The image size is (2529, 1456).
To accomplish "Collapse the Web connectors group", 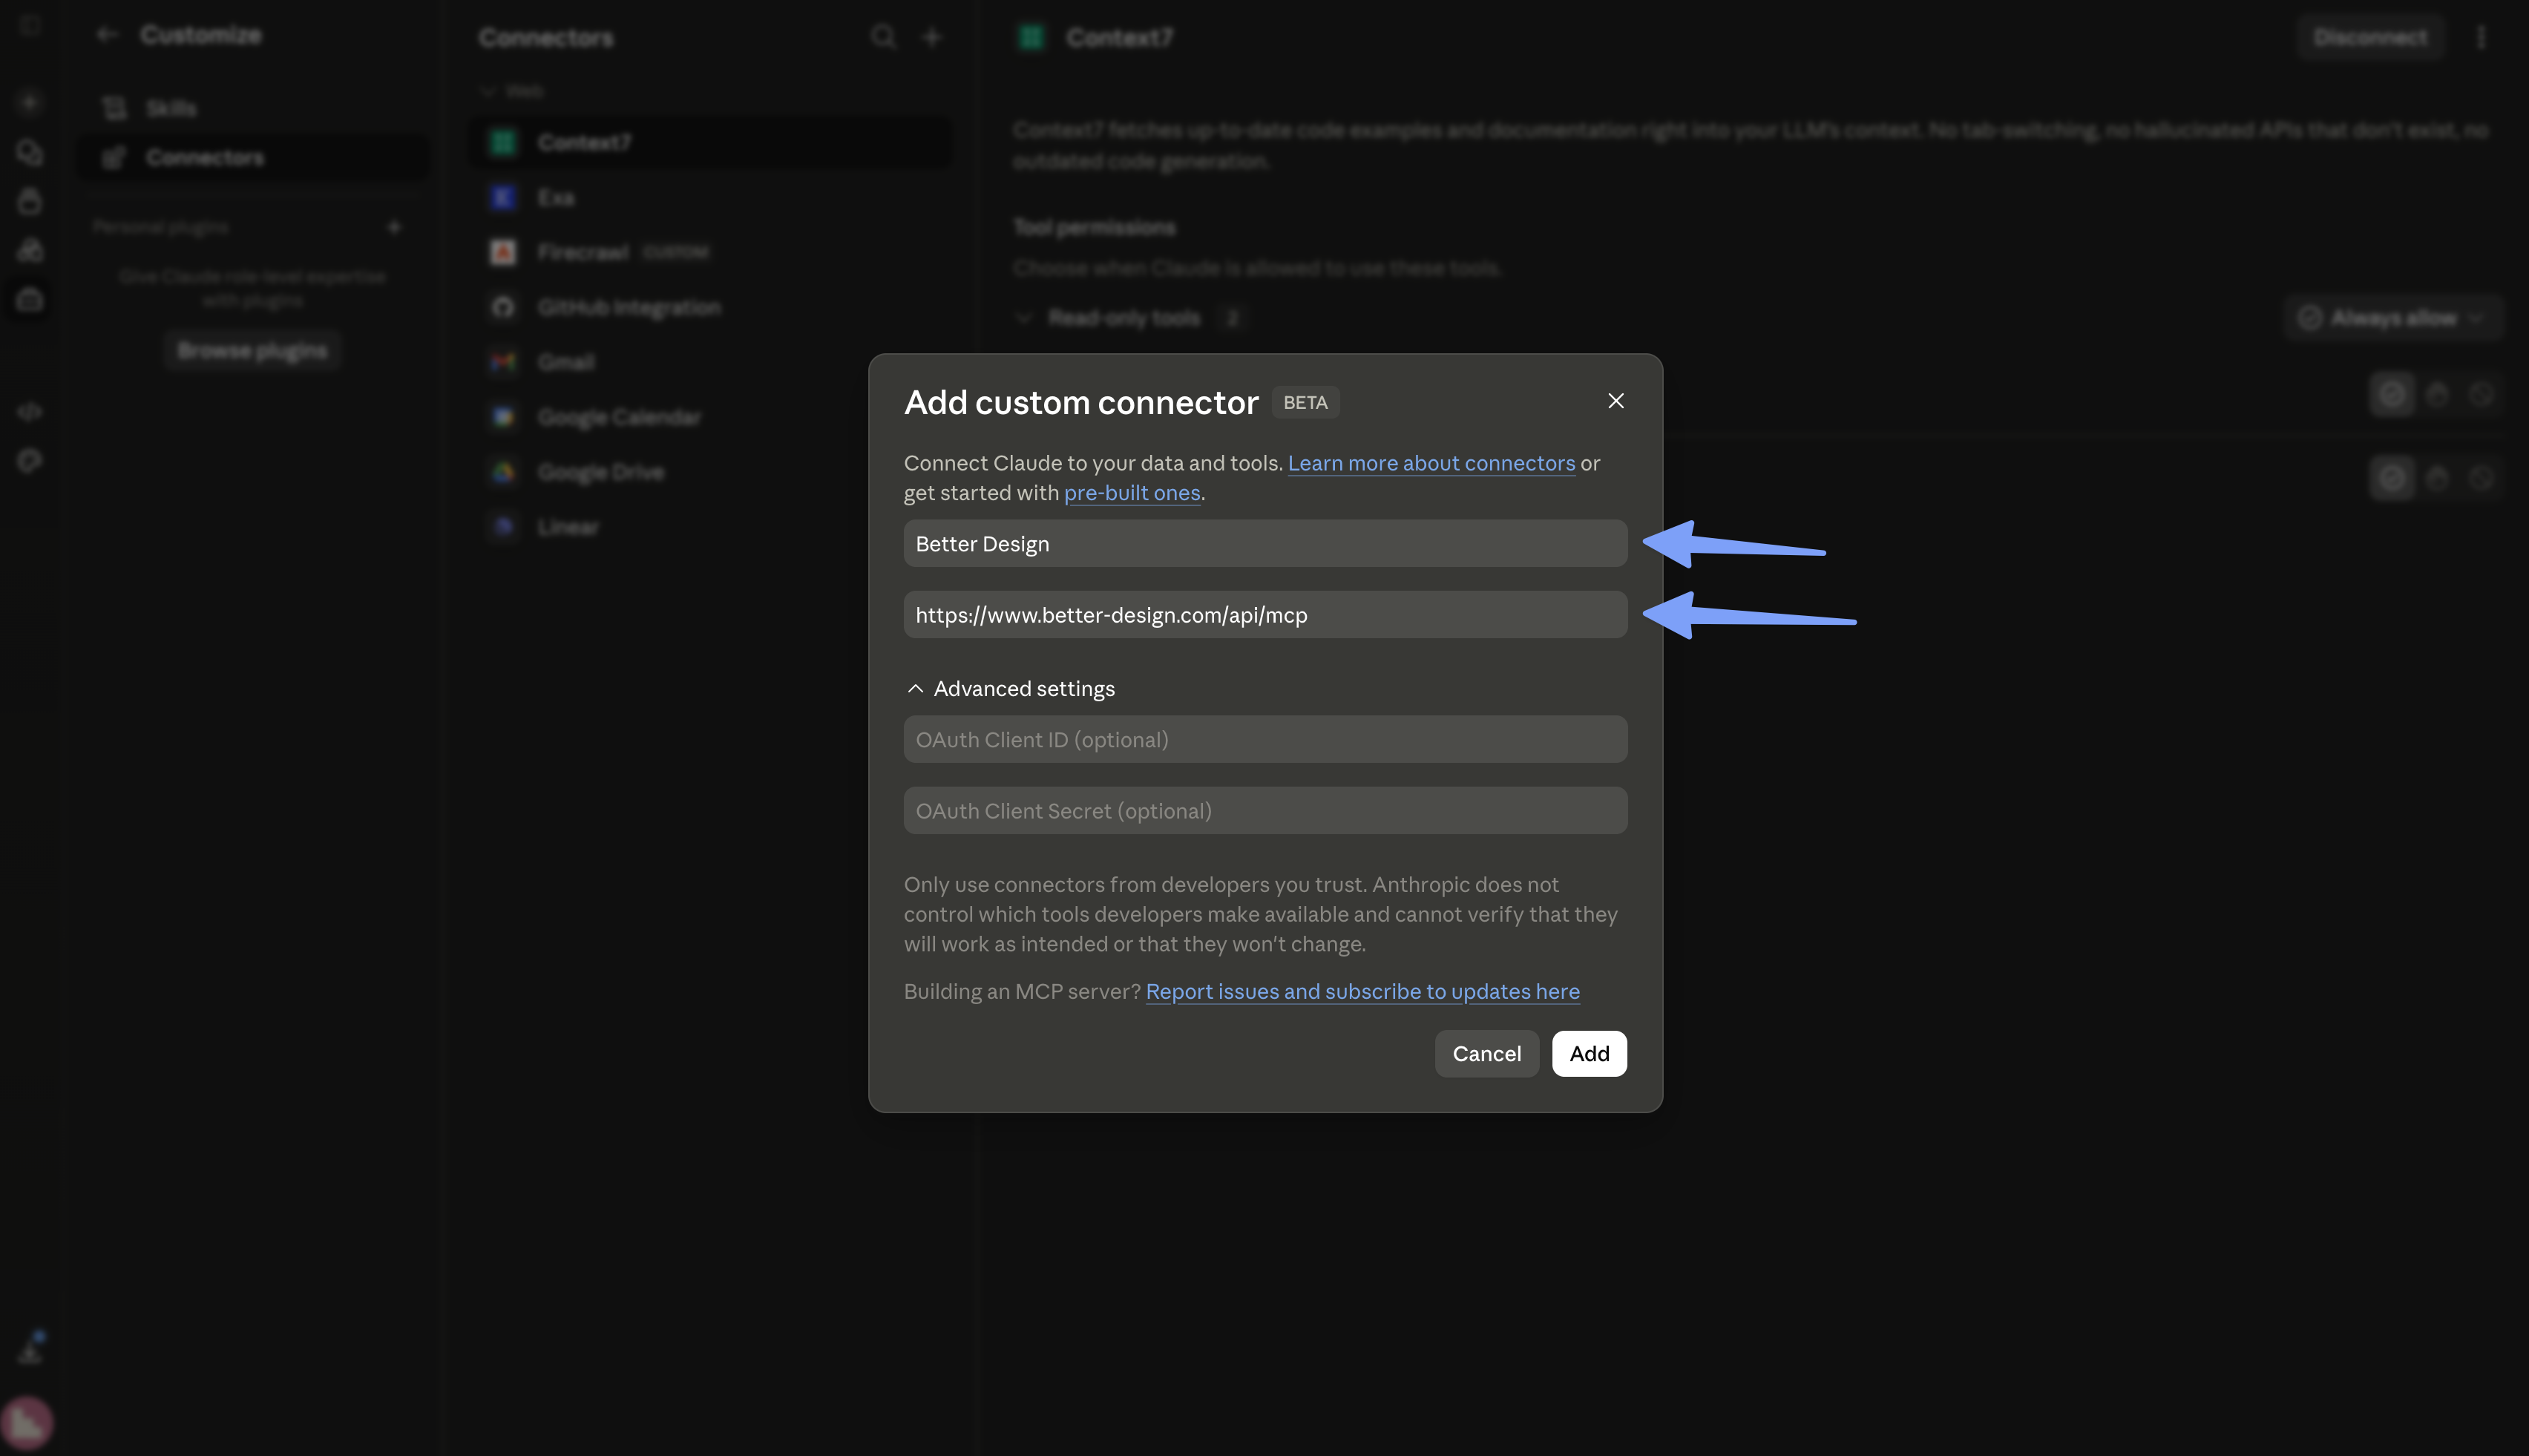I will click(x=511, y=91).
